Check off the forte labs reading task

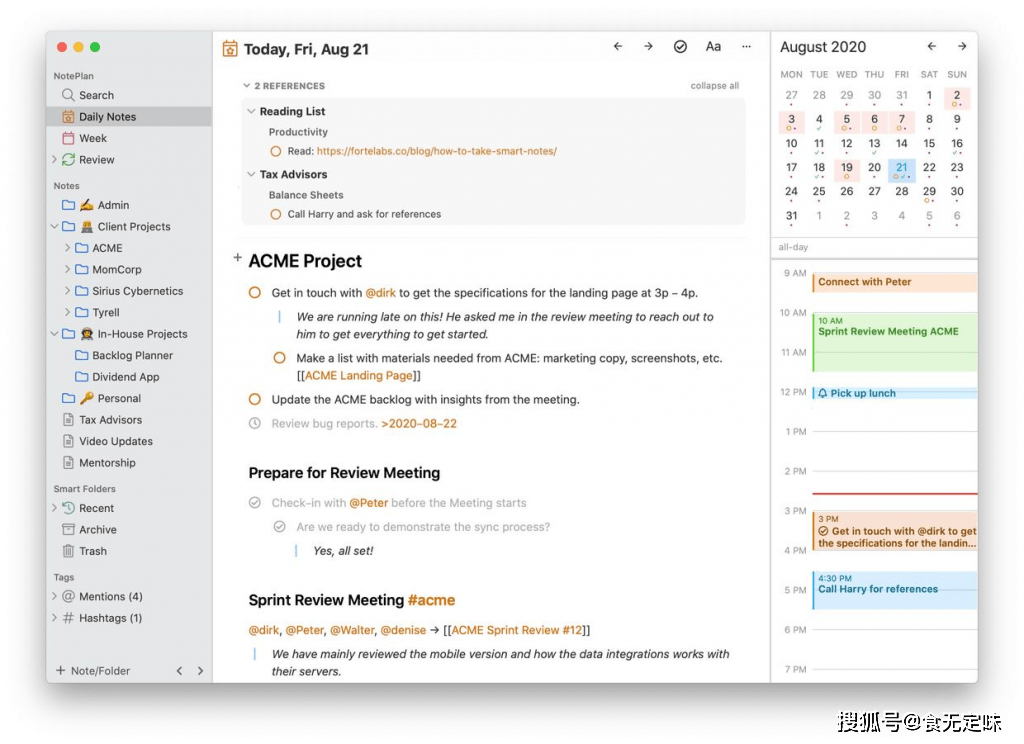point(276,152)
